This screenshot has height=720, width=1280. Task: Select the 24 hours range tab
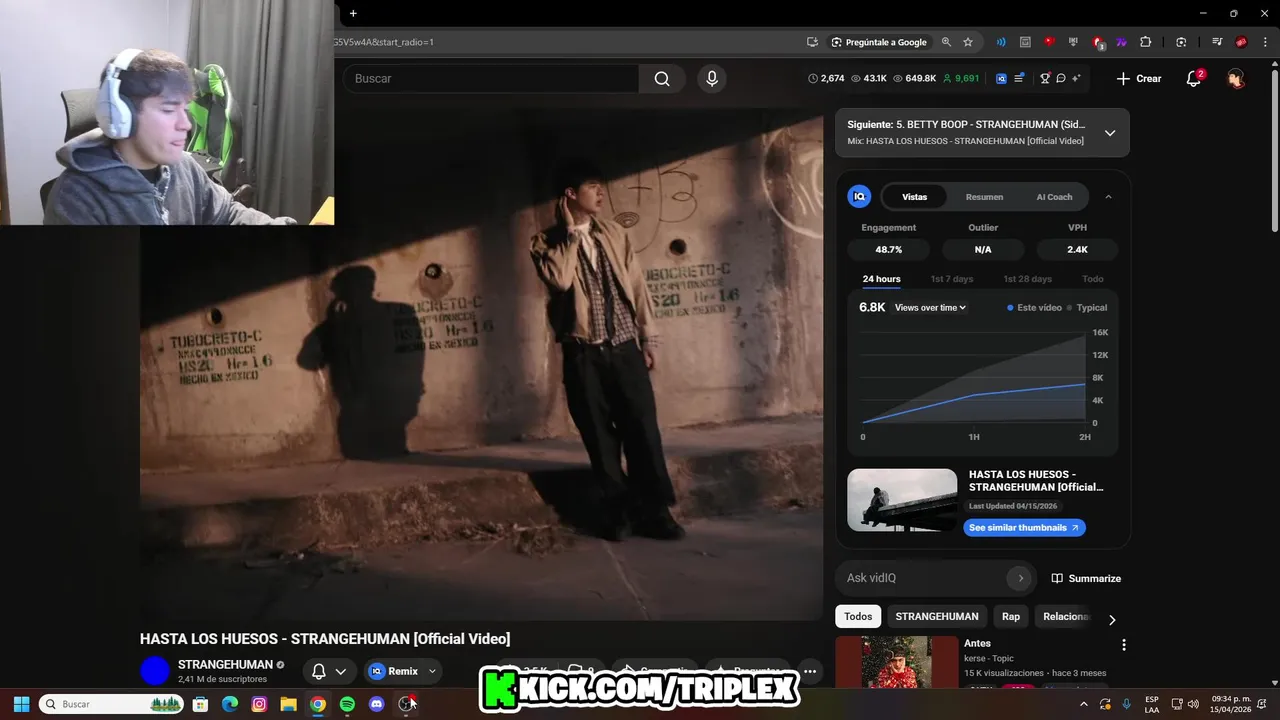pos(881,279)
